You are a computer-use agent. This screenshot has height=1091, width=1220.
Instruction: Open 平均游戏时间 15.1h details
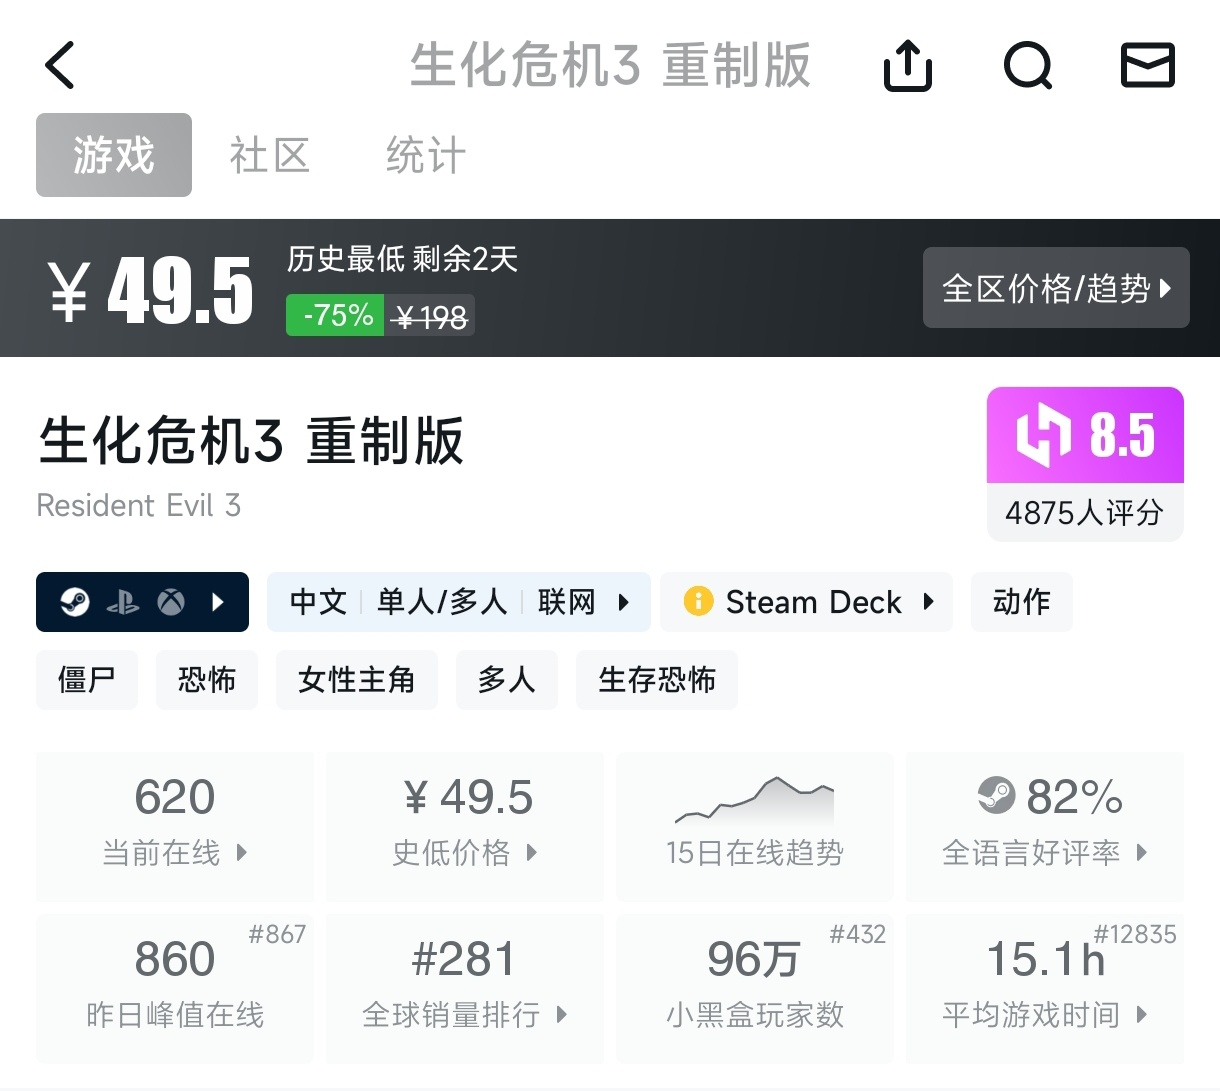click(1045, 989)
